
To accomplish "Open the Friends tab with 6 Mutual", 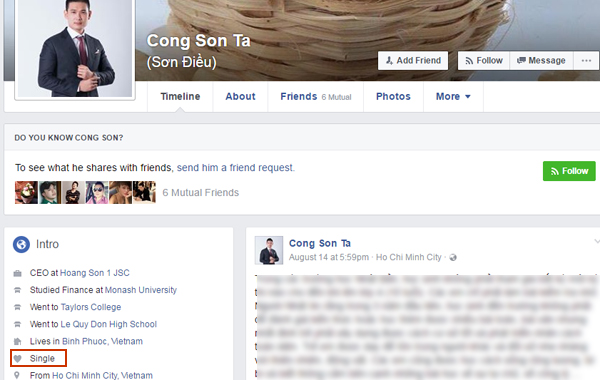I will point(316,96).
